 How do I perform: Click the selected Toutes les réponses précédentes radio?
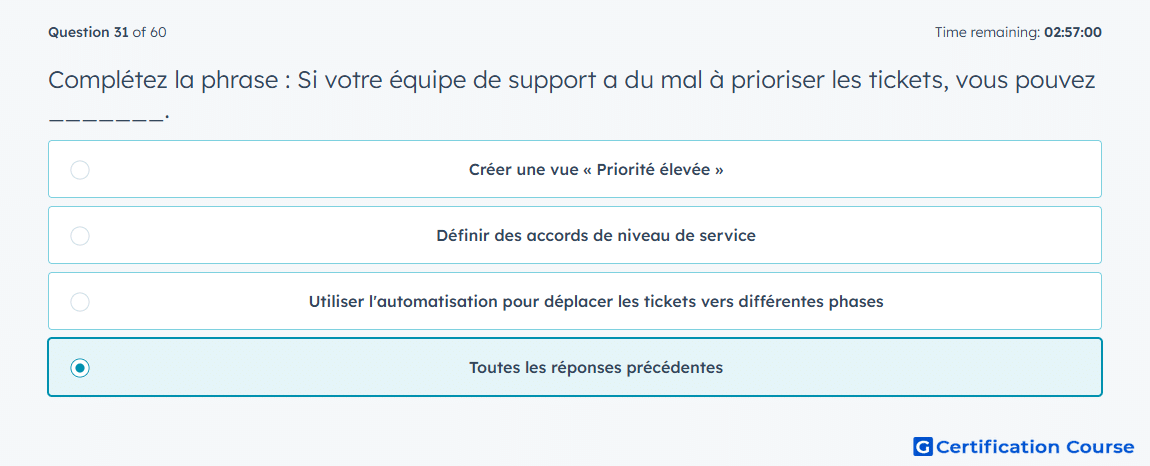[x=80, y=368]
